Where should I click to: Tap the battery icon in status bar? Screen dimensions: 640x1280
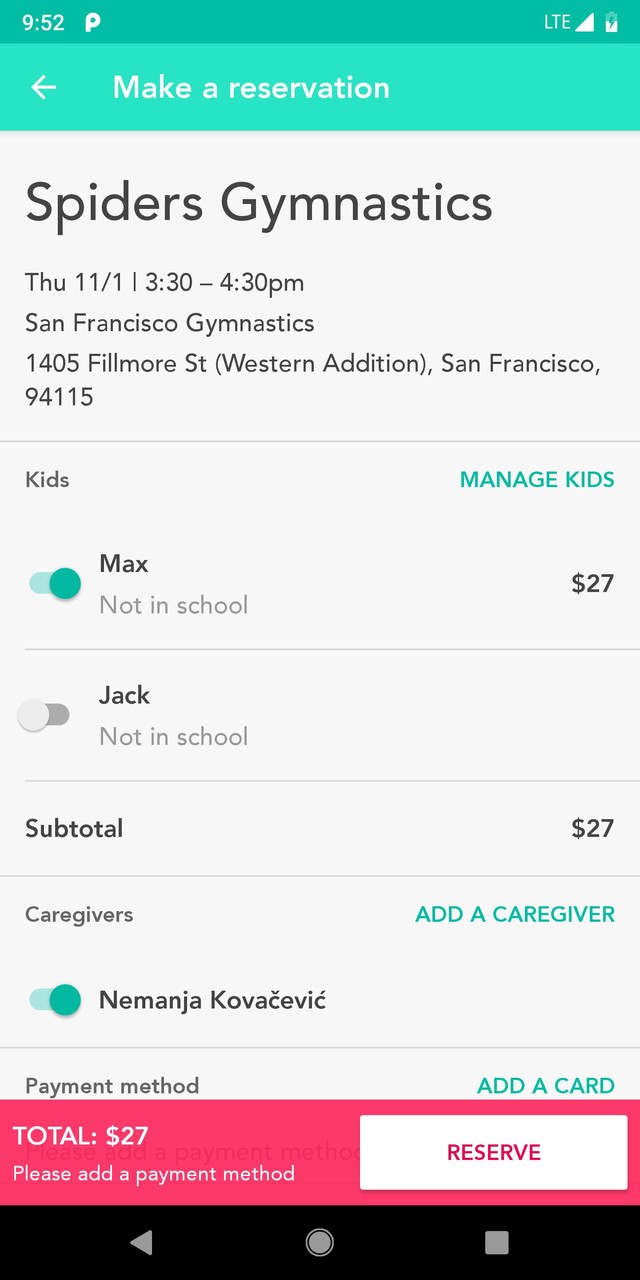(x=611, y=22)
